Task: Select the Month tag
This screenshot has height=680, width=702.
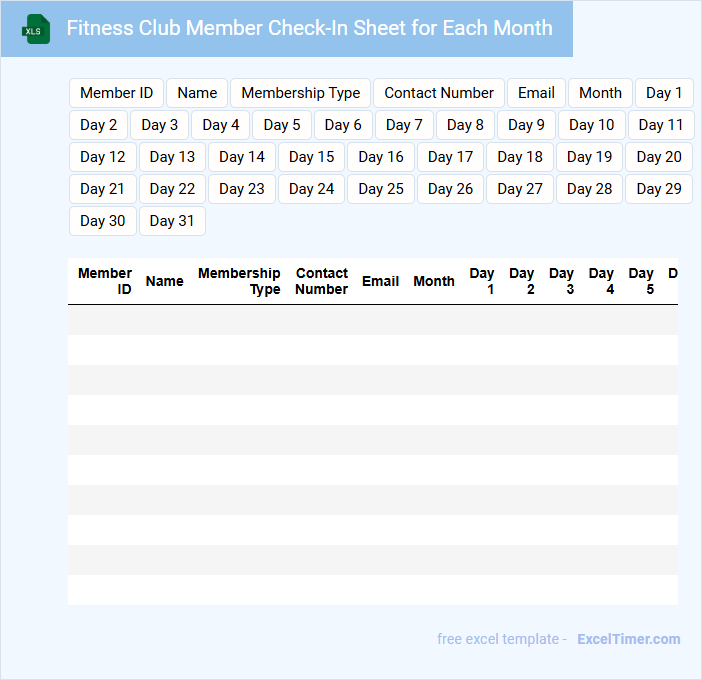Action: coord(600,93)
